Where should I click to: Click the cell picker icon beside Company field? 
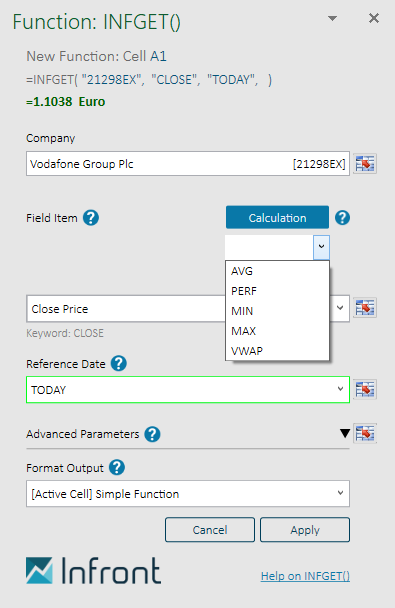click(x=365, y=164)
